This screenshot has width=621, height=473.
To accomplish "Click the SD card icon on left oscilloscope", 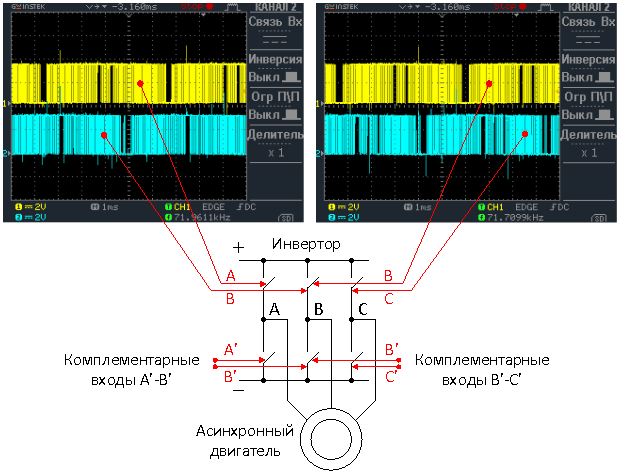I will coord(286,218).
